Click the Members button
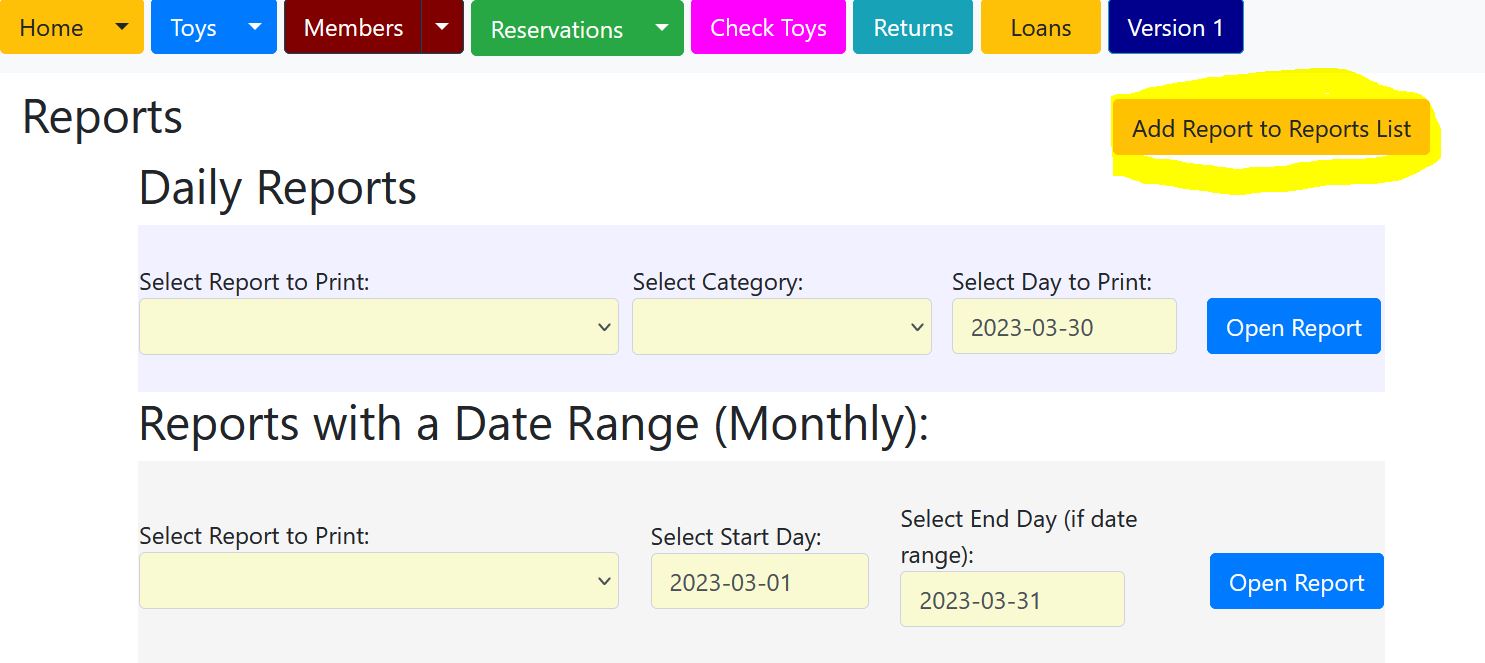 [x=353, y=27]
